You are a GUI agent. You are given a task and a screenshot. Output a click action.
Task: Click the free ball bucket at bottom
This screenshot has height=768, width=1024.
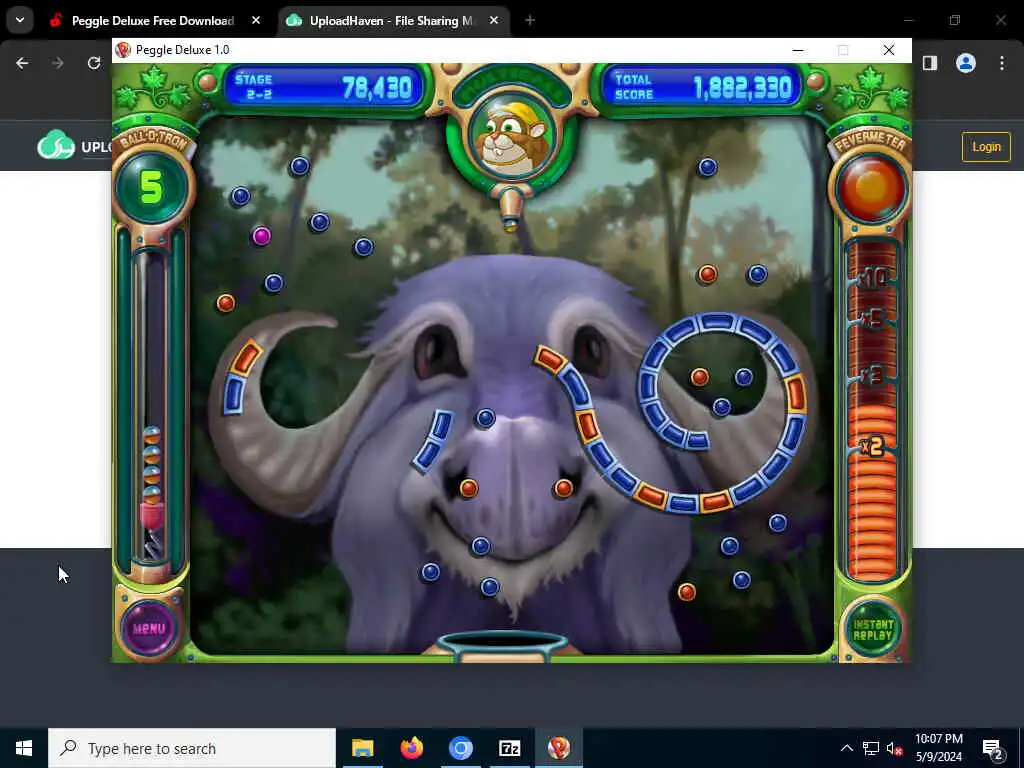[502, 646]
